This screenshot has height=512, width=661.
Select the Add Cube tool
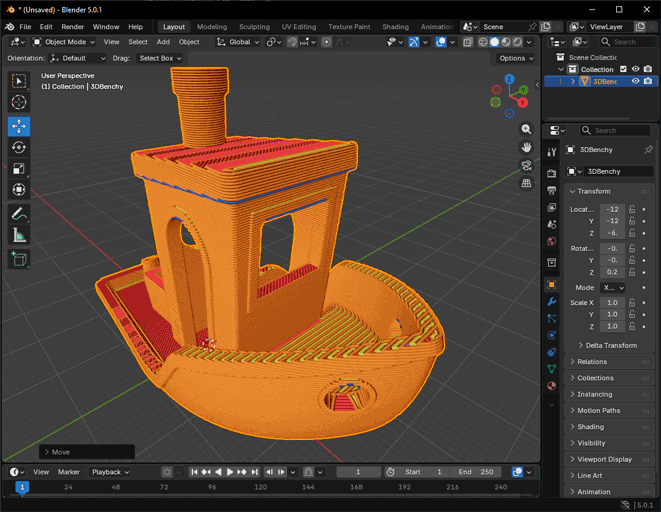(x=19, y=259)
